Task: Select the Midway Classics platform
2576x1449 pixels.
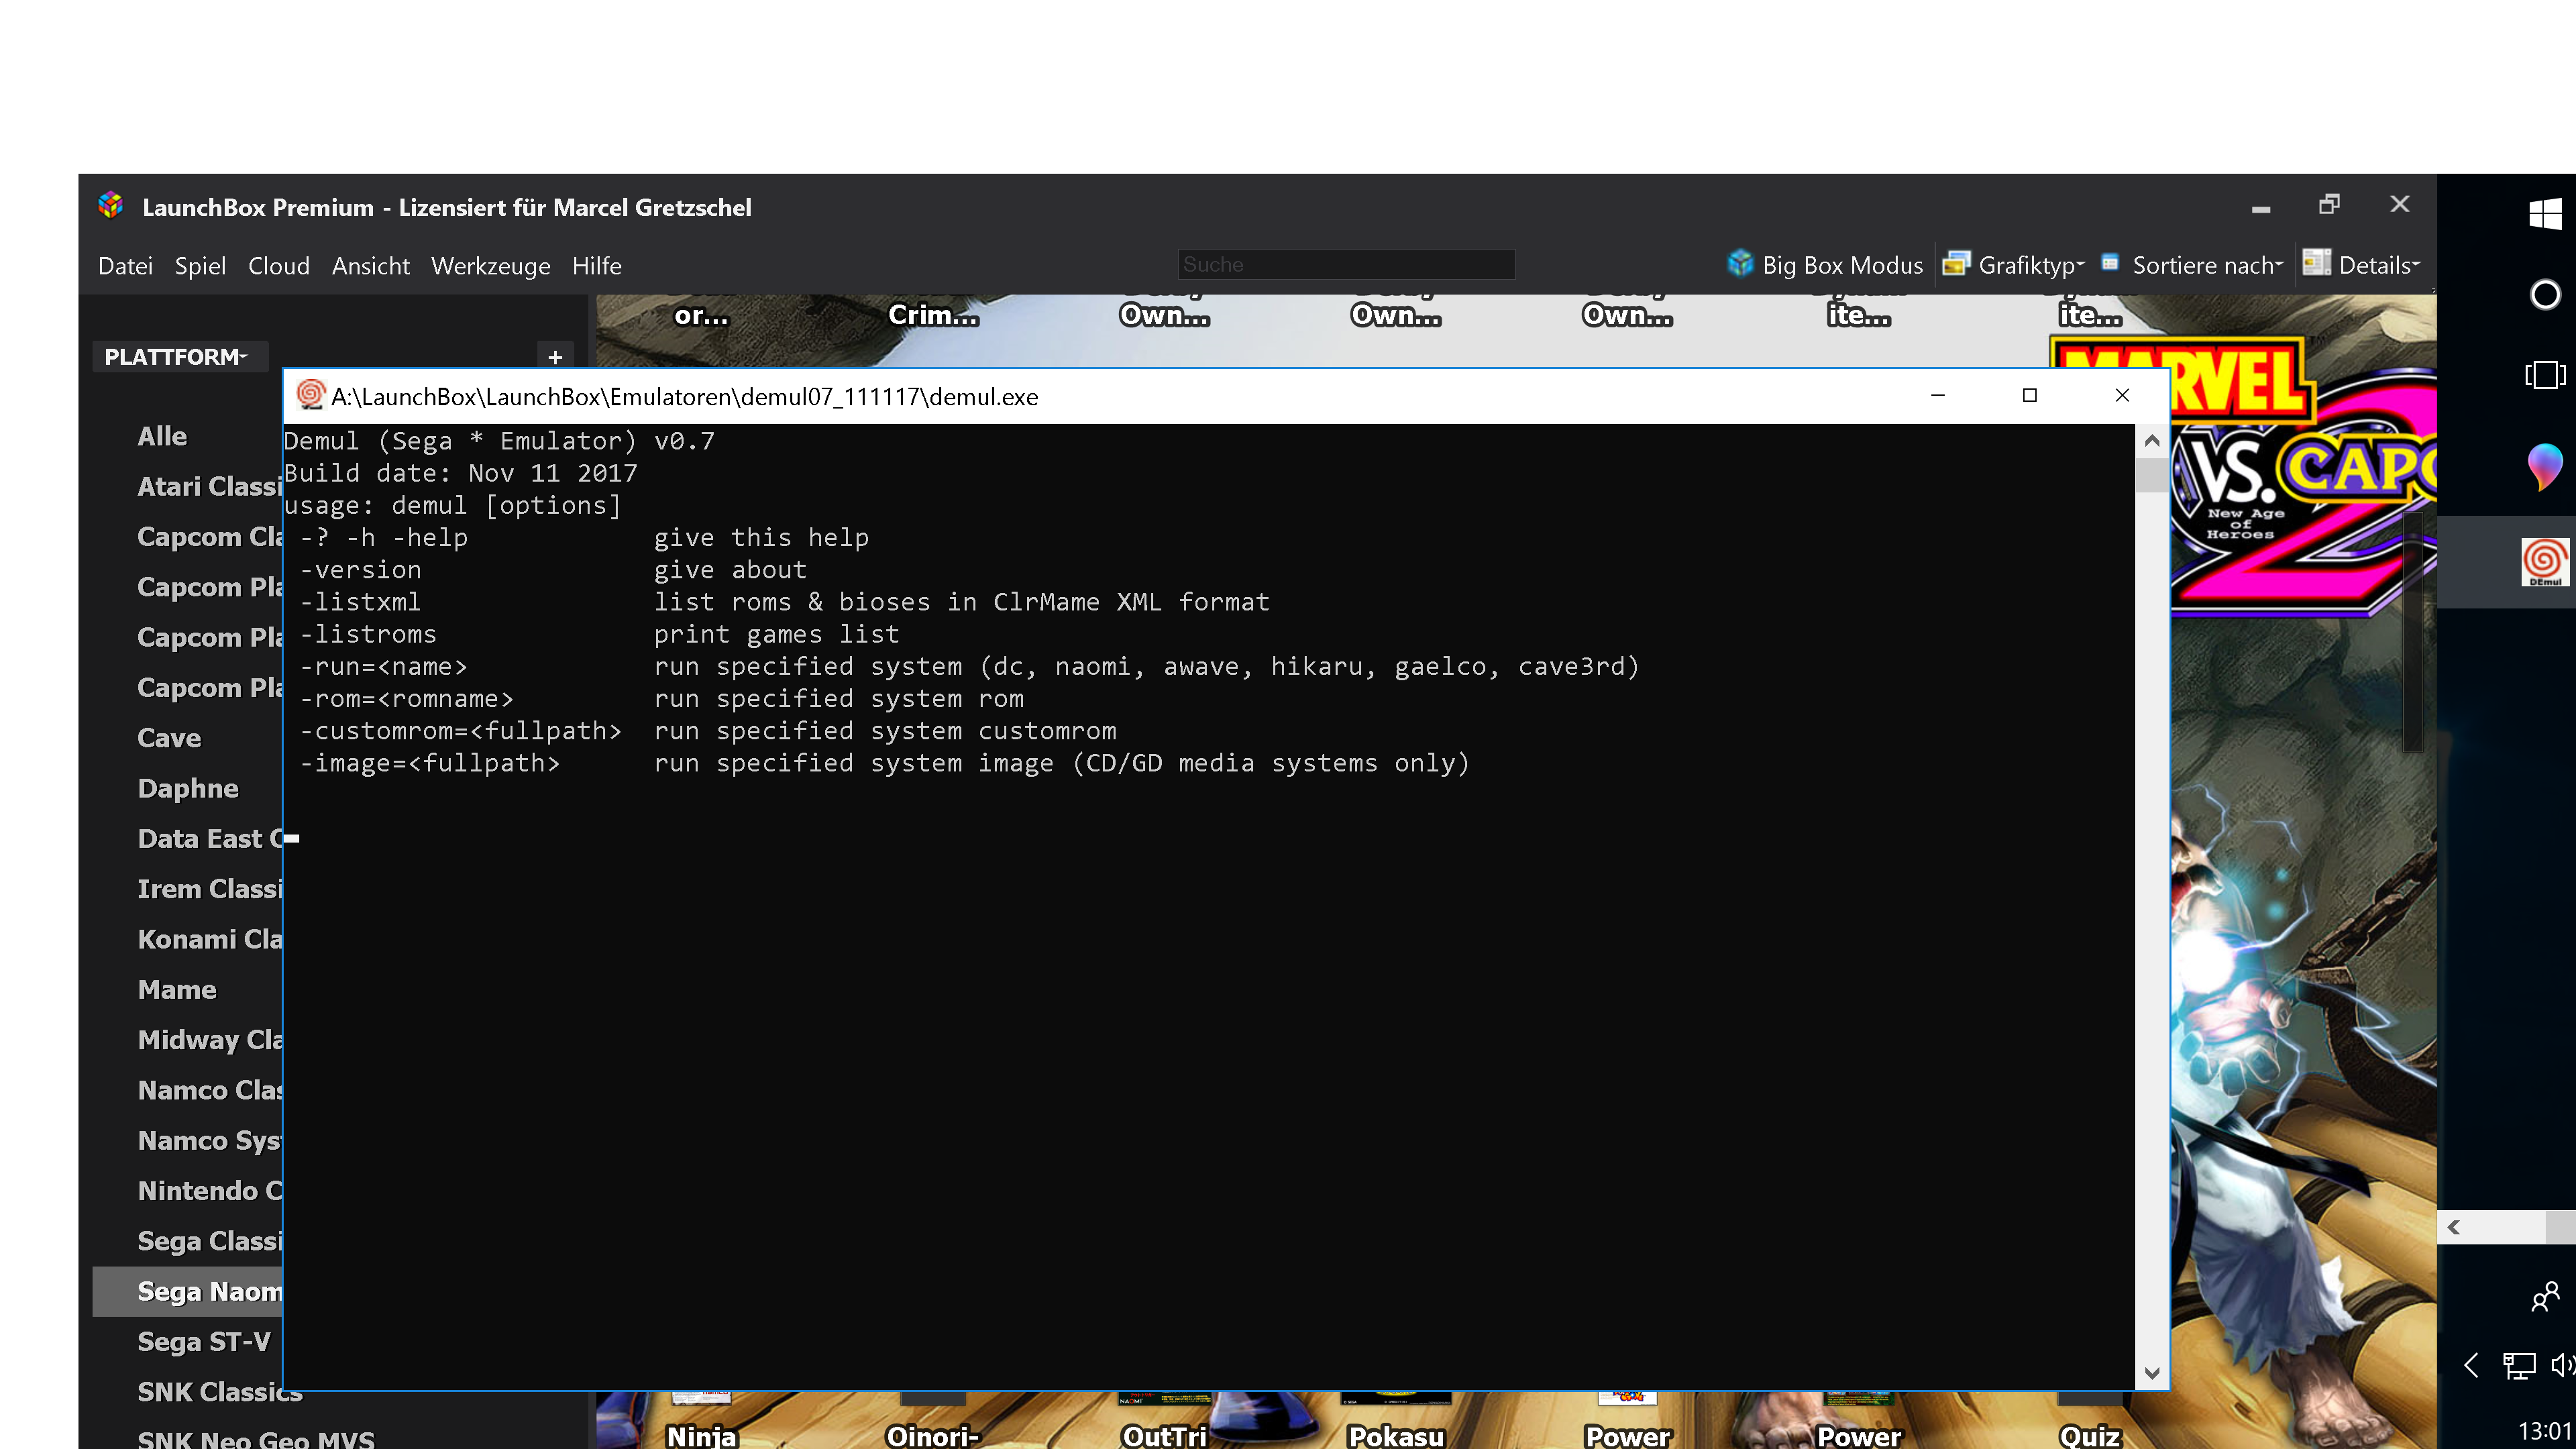Action: (x=210, y=1040)
